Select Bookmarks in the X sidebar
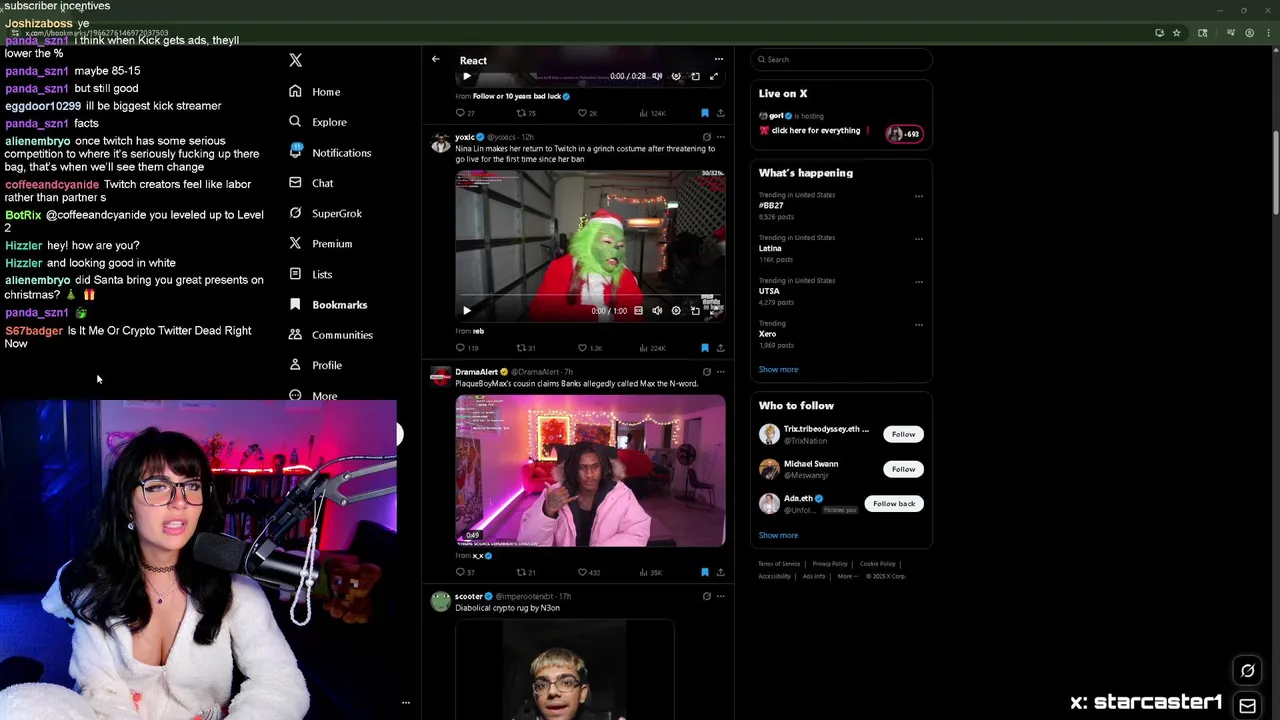 coord(327,305)
